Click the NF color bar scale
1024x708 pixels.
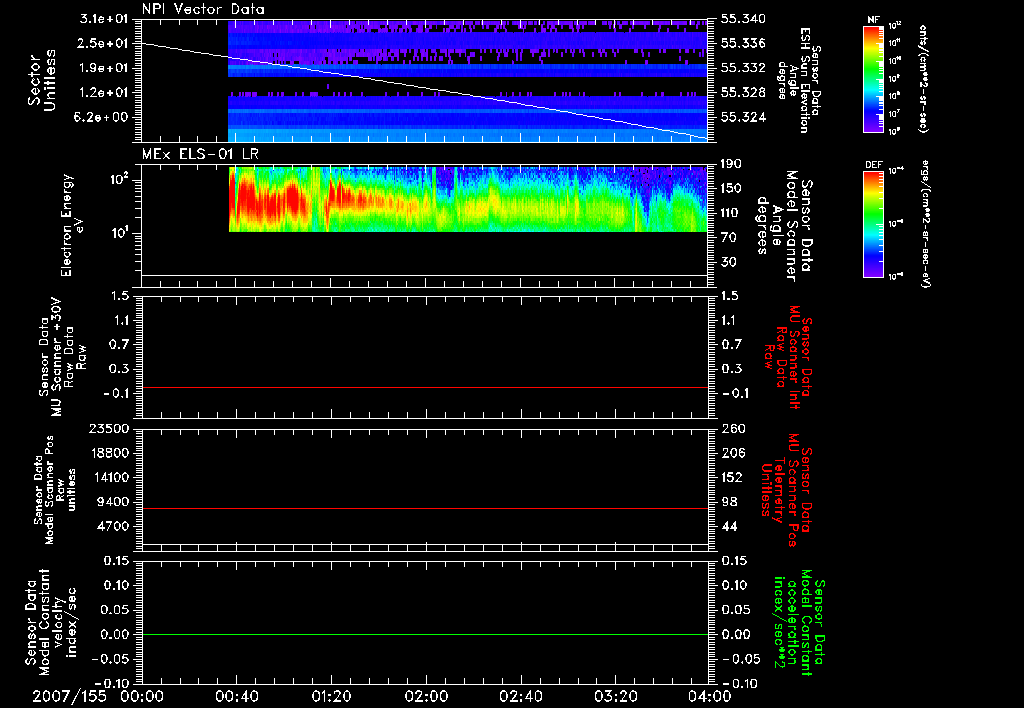pyautogui.click(x=874, y=78)
